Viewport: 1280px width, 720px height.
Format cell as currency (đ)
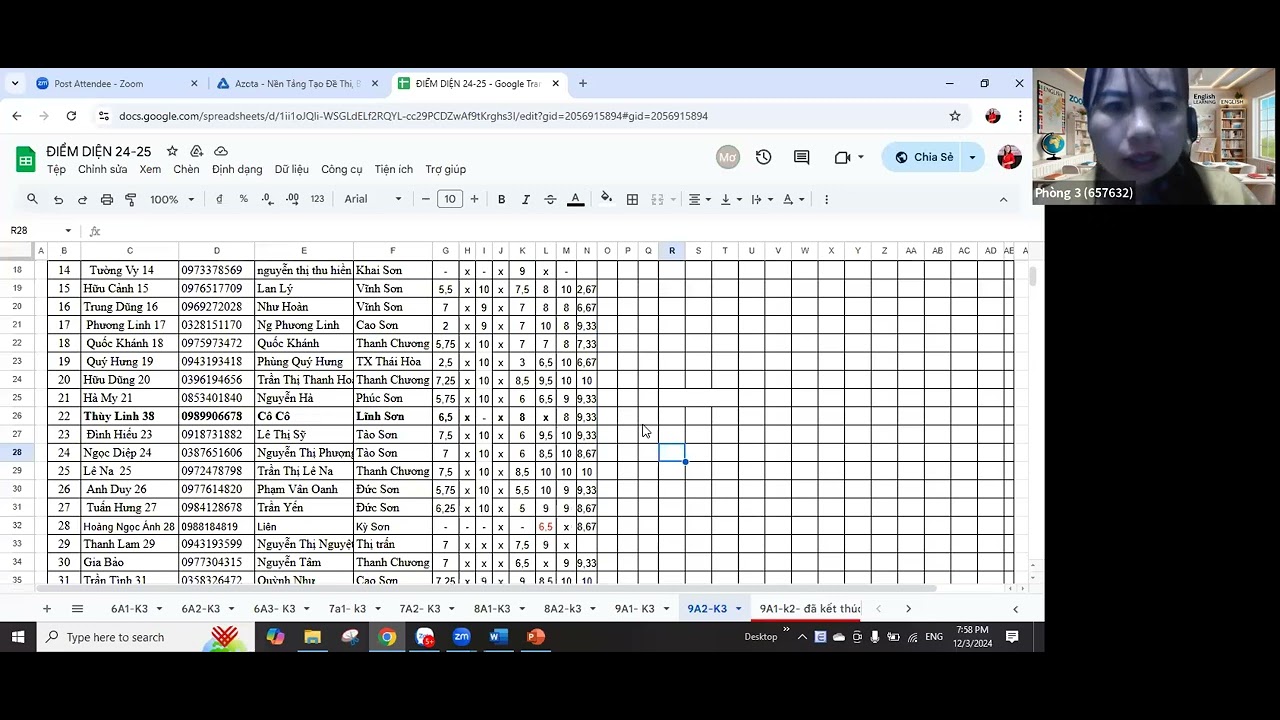pyautogui.click(x=219, y=199)
